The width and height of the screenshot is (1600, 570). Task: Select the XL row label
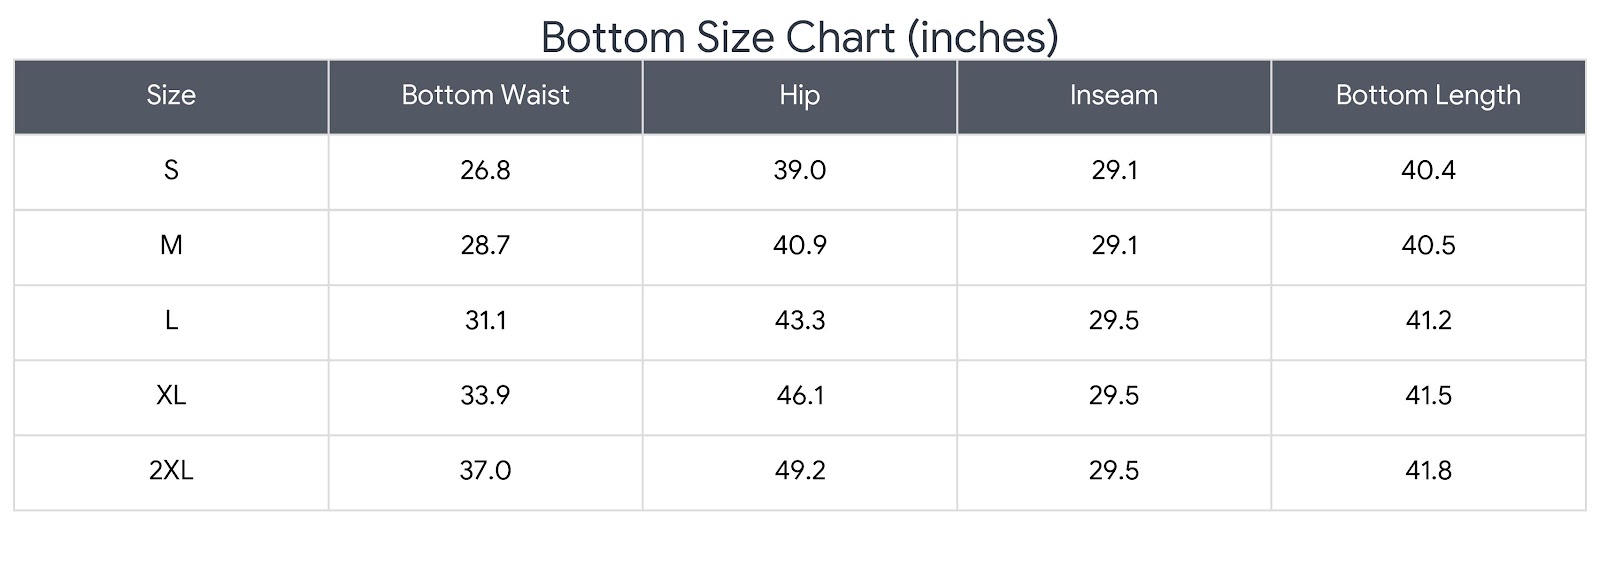pos(171,395)
